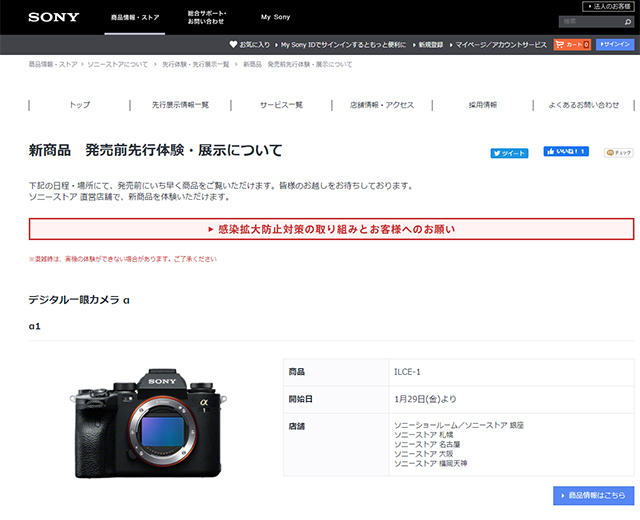Click ソニーストアについて breadcrumb link
This screenshot has width=640, height=520.
click(x=121, y=64)
